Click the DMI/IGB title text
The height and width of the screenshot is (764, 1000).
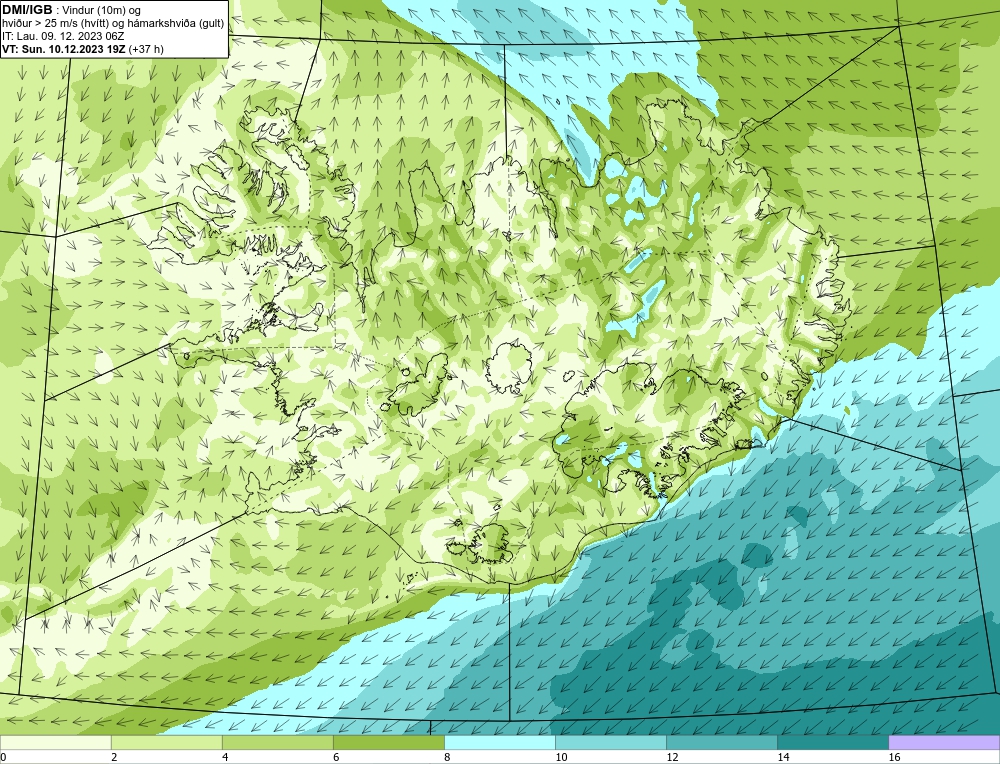pos(27,9)
